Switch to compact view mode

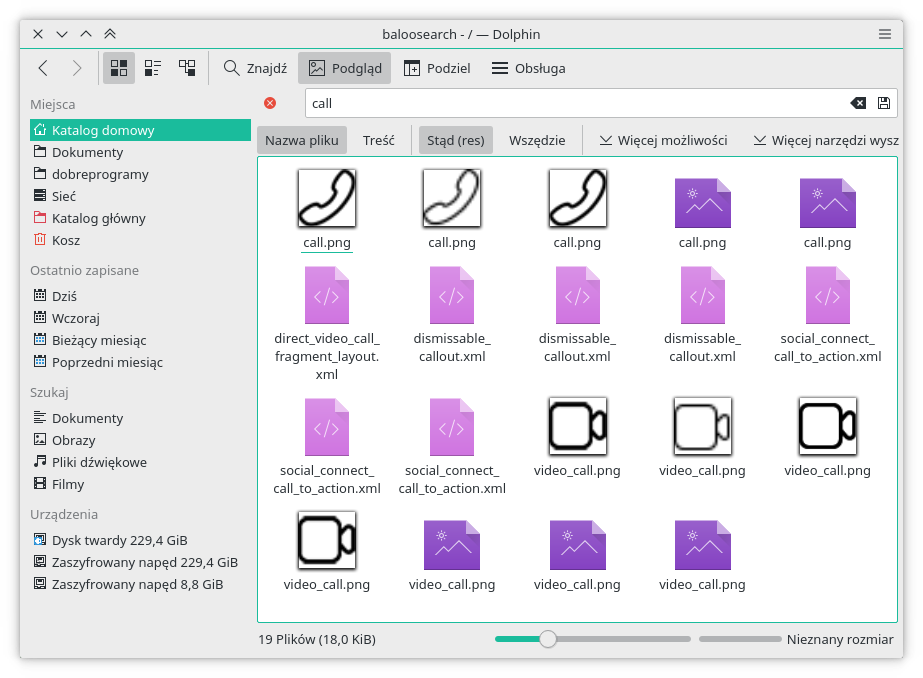pyautogui.click(x=153, y=68)
